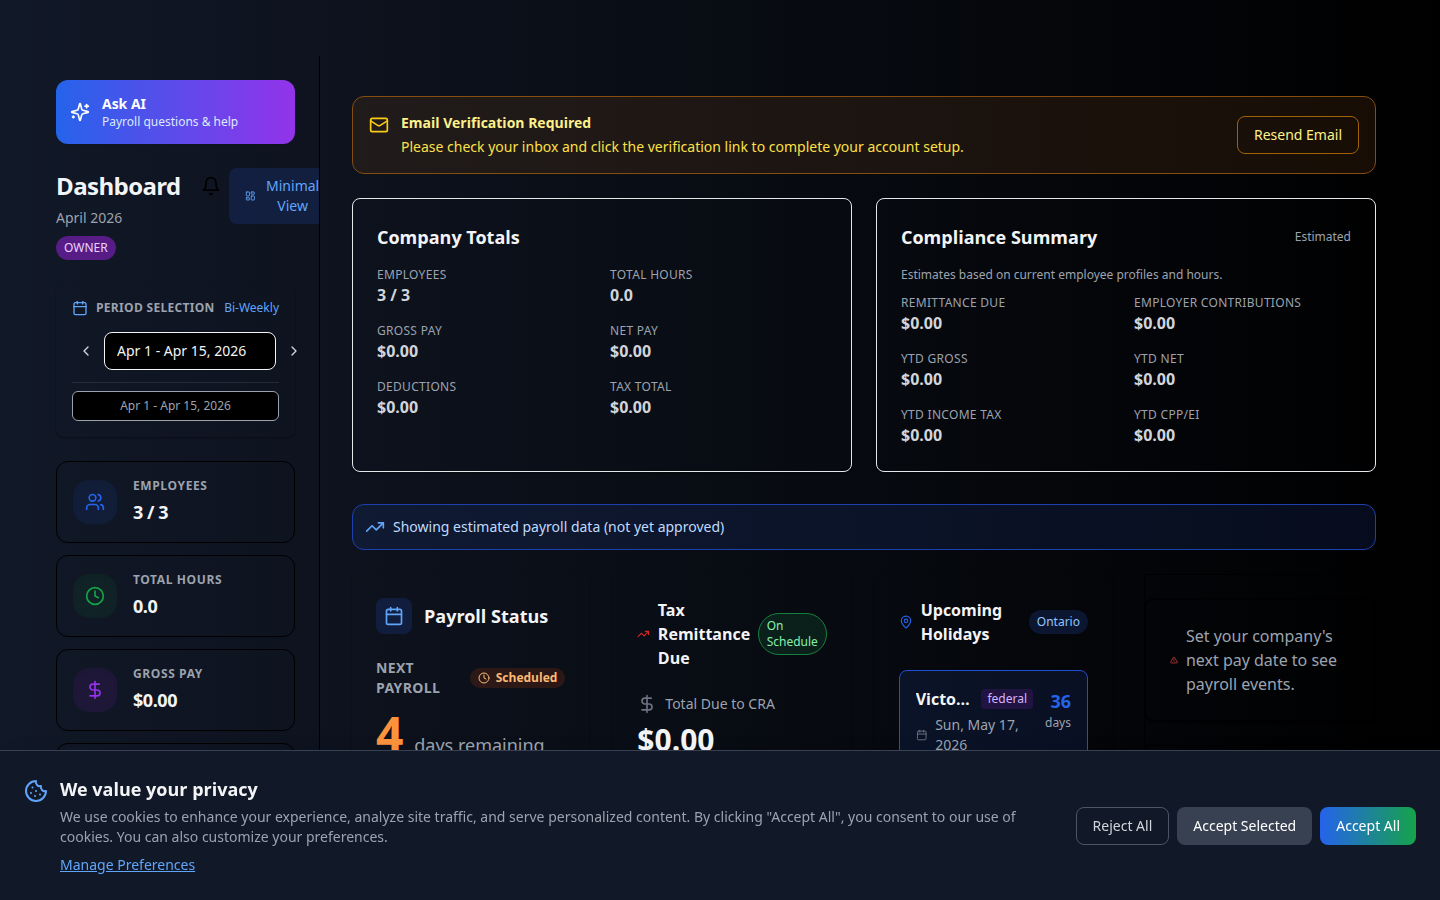This screenshot has height=900, width=1440.
Task: Click the Gross Pay dollar icon
Action: 95,690
